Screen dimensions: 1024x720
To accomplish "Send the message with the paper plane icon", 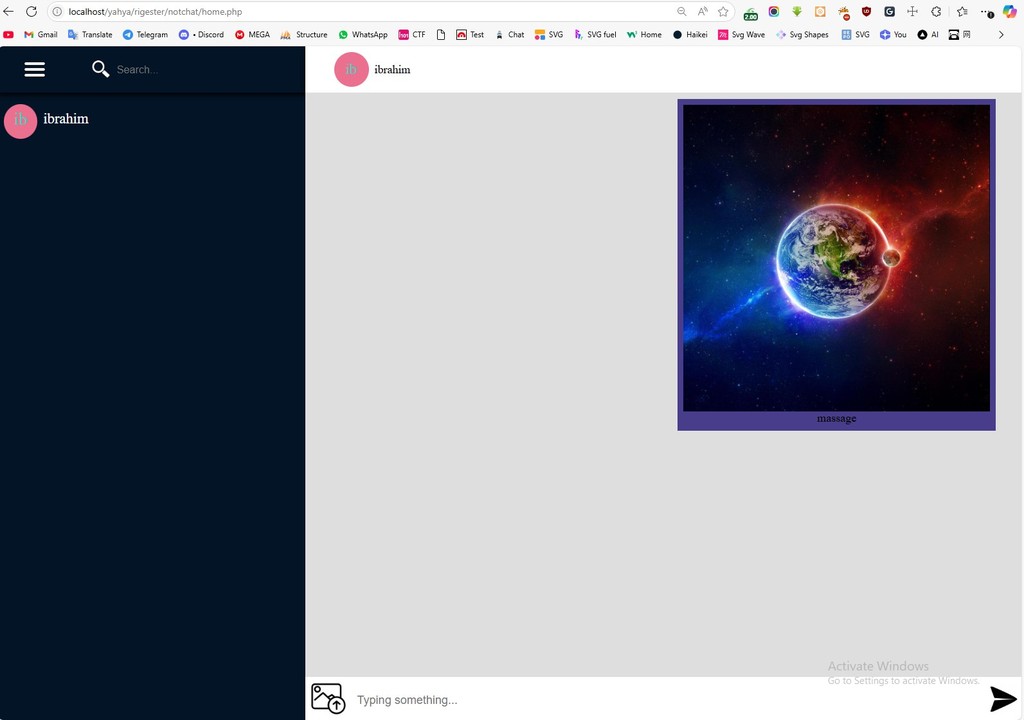I will pyautogui.click(x=1003, y=699).
